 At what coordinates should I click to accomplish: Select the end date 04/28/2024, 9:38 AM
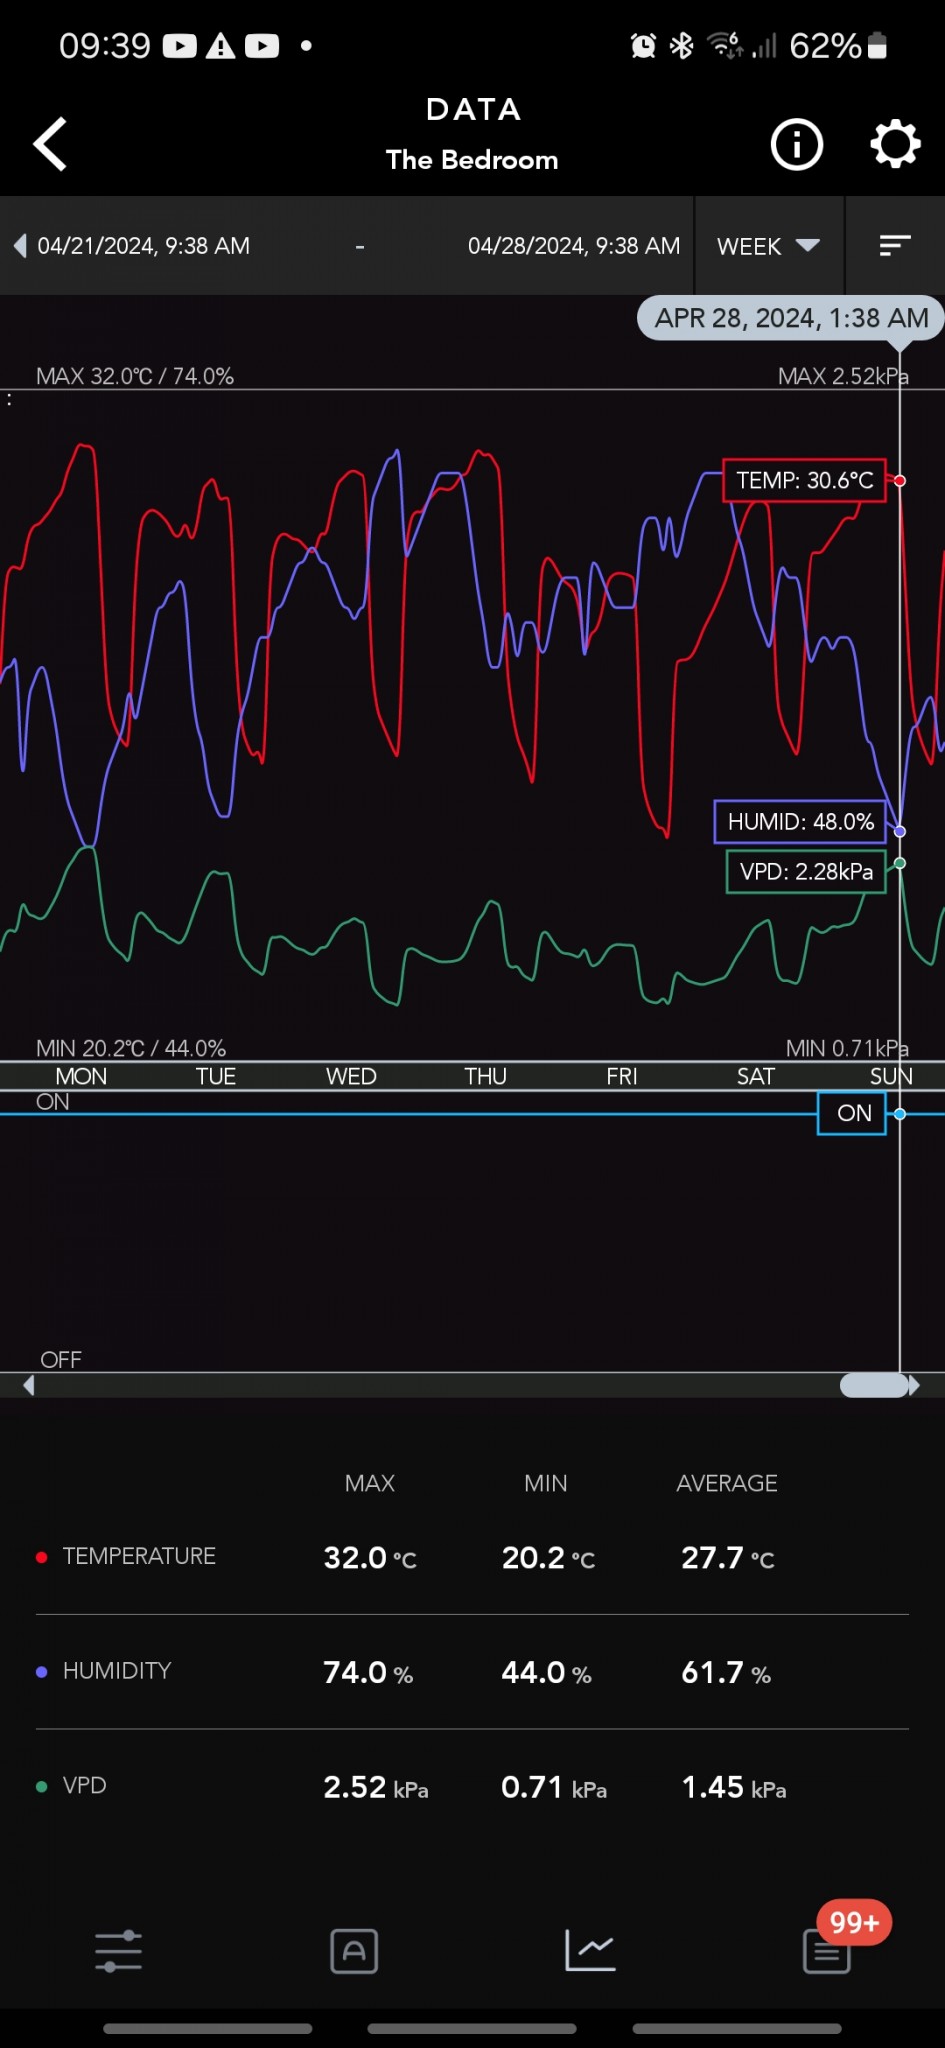pyautogui.click(x=573, y=246)
